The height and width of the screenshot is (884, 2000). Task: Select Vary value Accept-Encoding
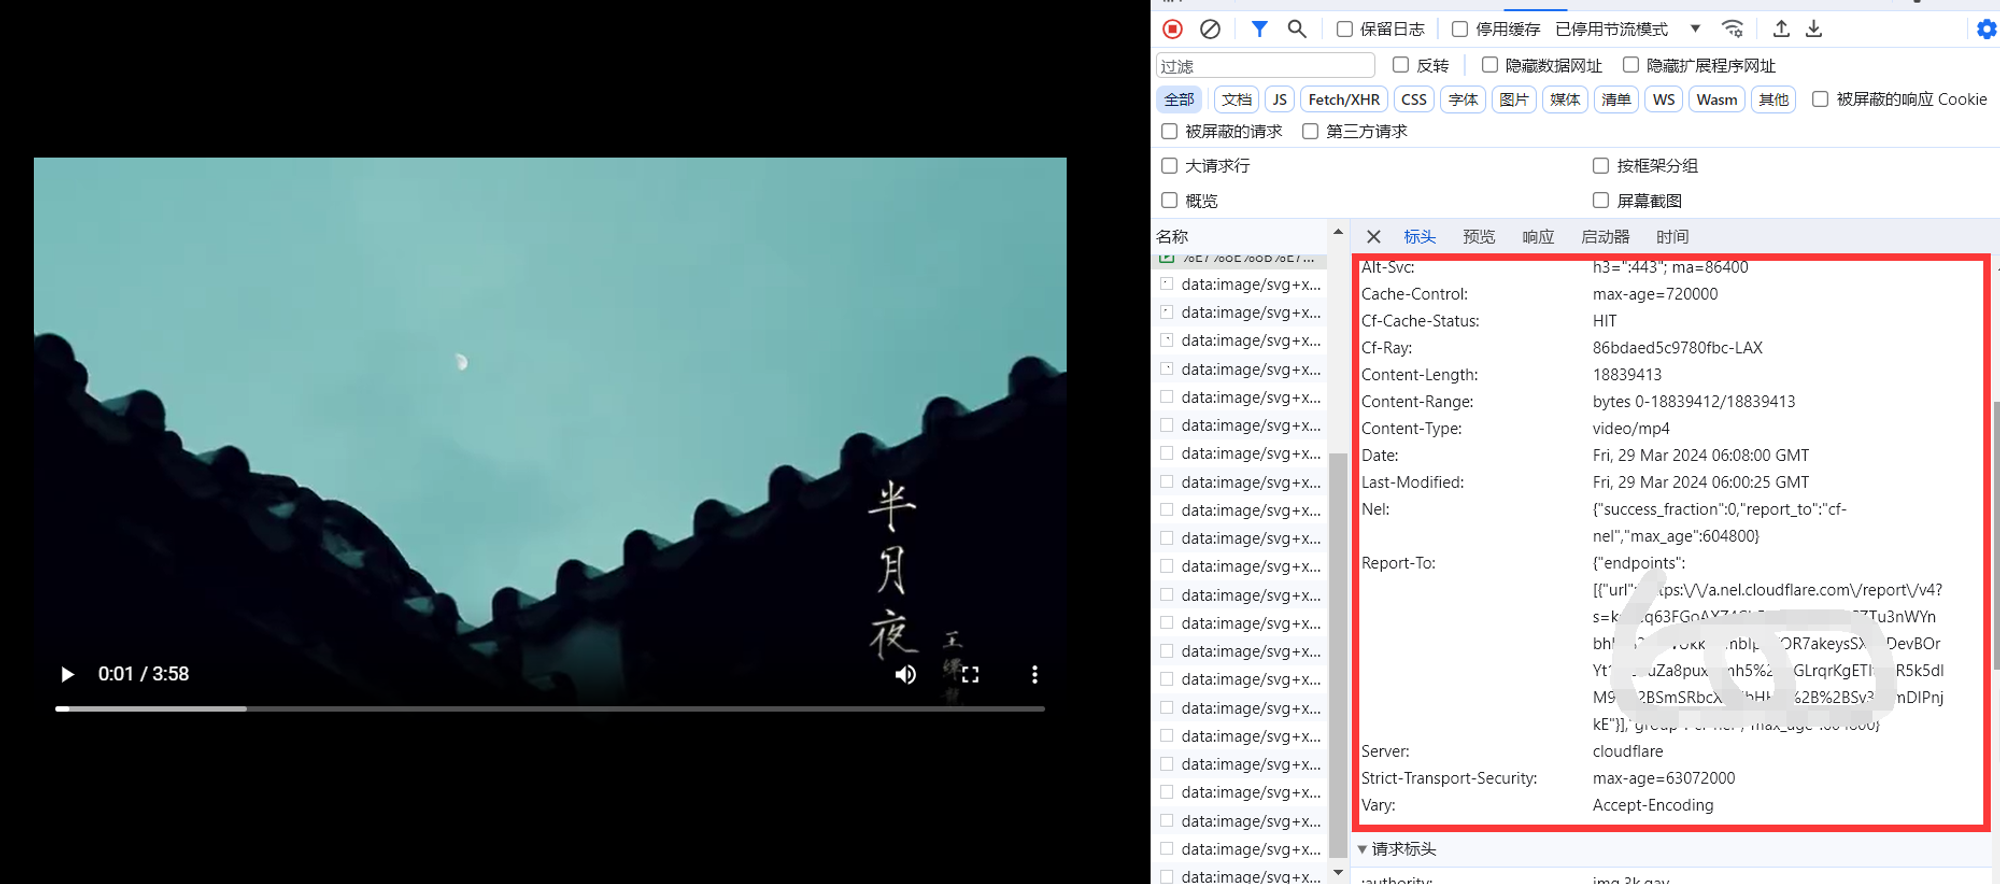[x=1653, y=805]
